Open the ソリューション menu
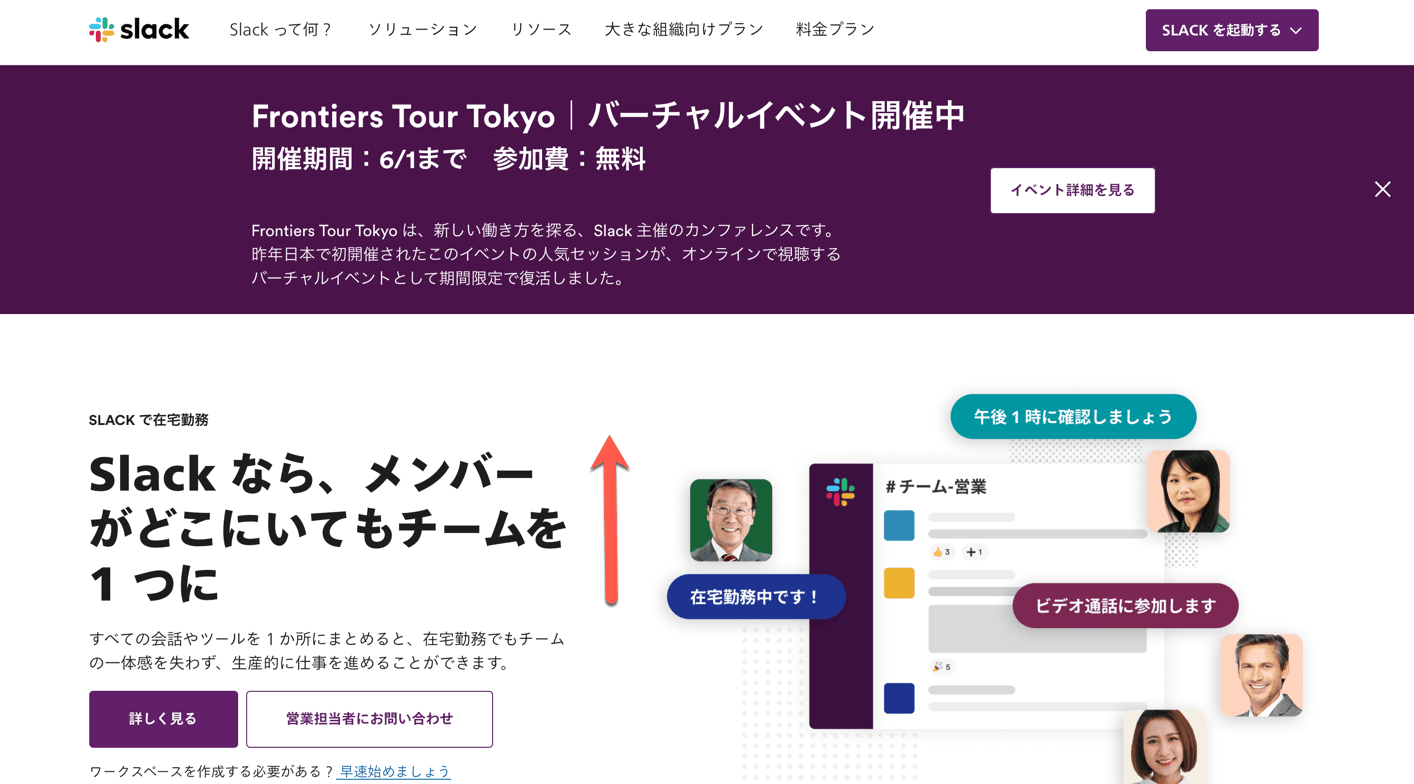The height and width of the screenshot is (784, 1414). [422, 30]
